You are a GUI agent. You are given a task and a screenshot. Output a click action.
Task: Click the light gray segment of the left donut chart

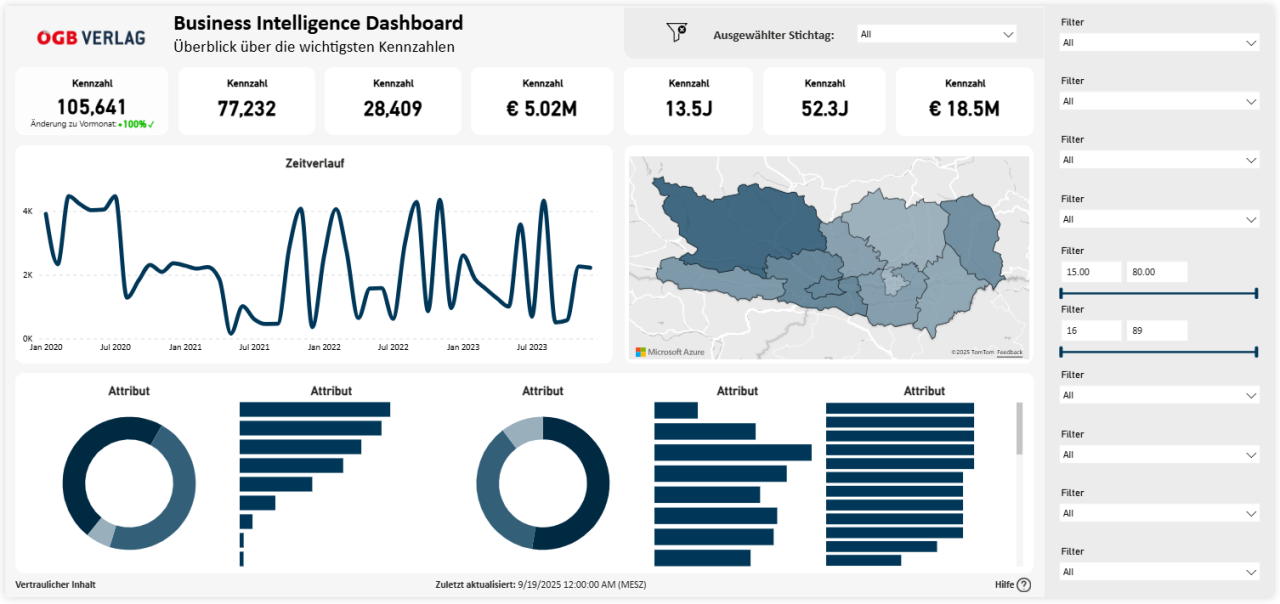point(101,533)
